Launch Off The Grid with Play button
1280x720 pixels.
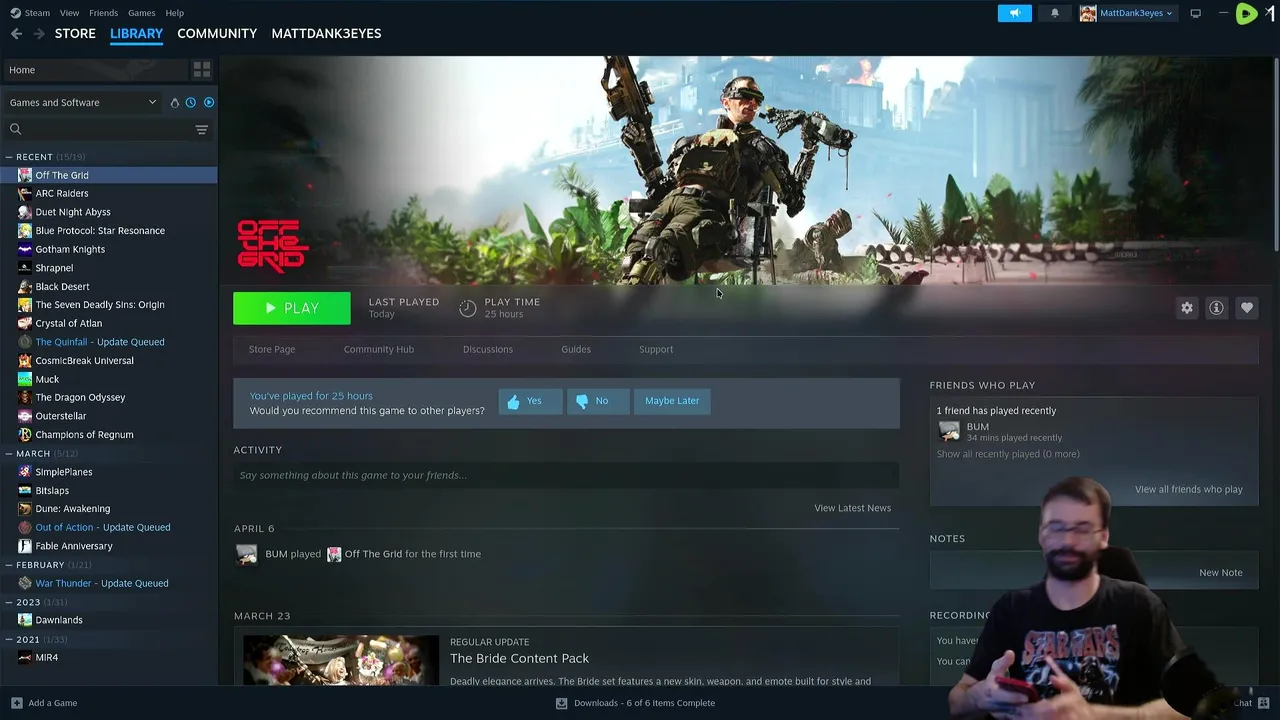tap(292, 308)
